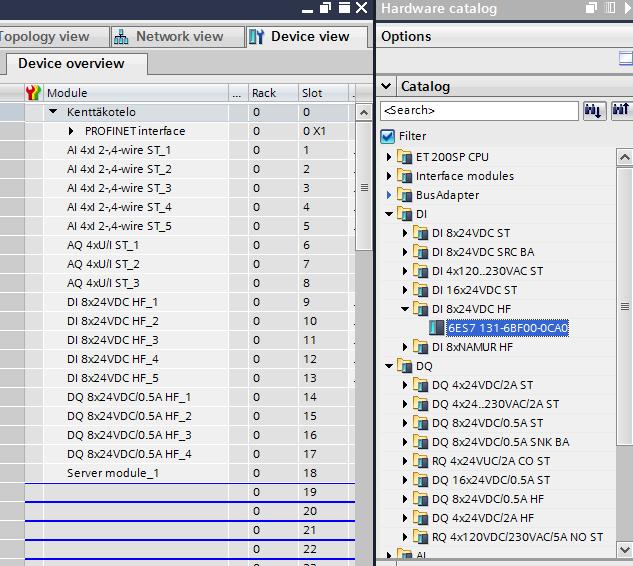The width and height of the screenshot is (633, 566).
Task: Click the DQ folder icon in catalog
Action: point(405,366)
